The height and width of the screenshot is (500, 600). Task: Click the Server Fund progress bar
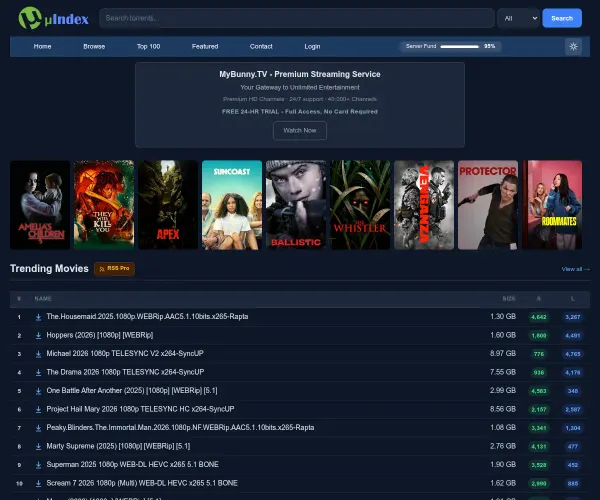coord(460,46)
